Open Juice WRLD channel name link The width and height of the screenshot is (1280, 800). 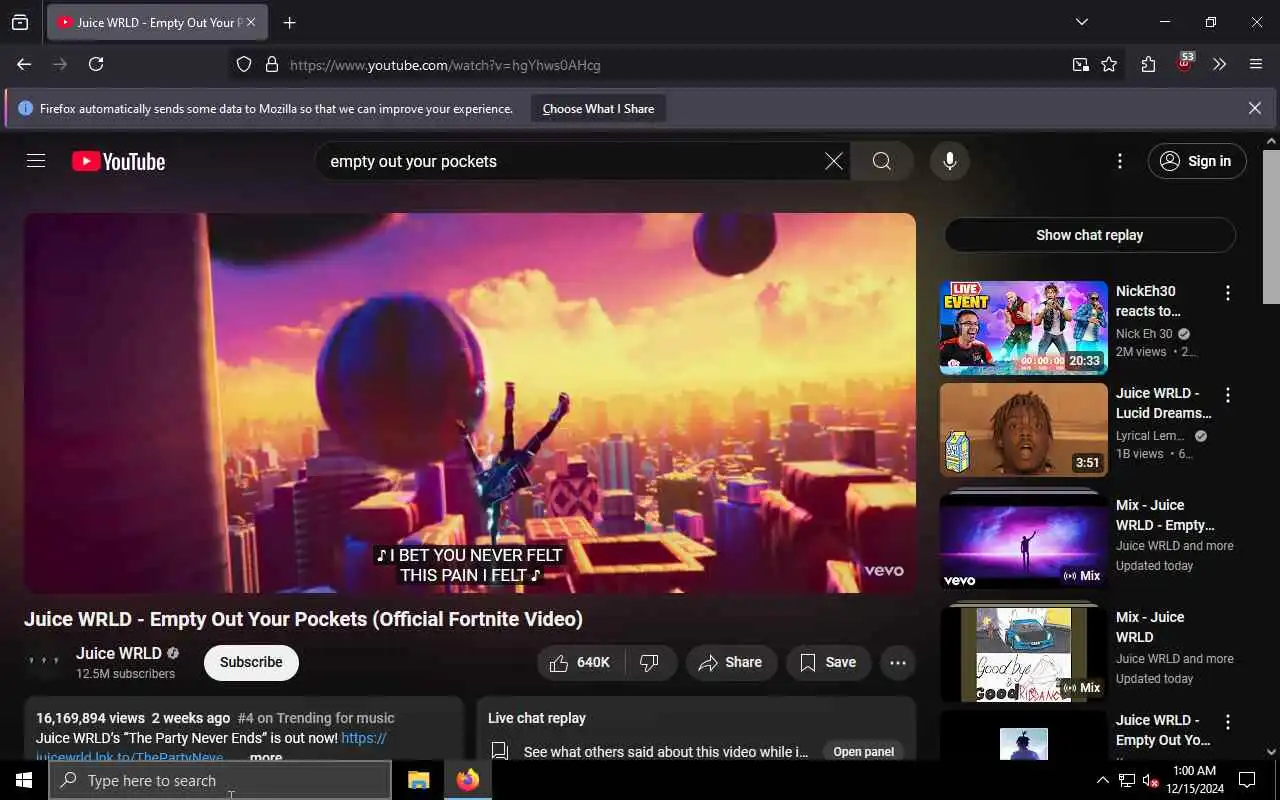click(x=119, y=653)
